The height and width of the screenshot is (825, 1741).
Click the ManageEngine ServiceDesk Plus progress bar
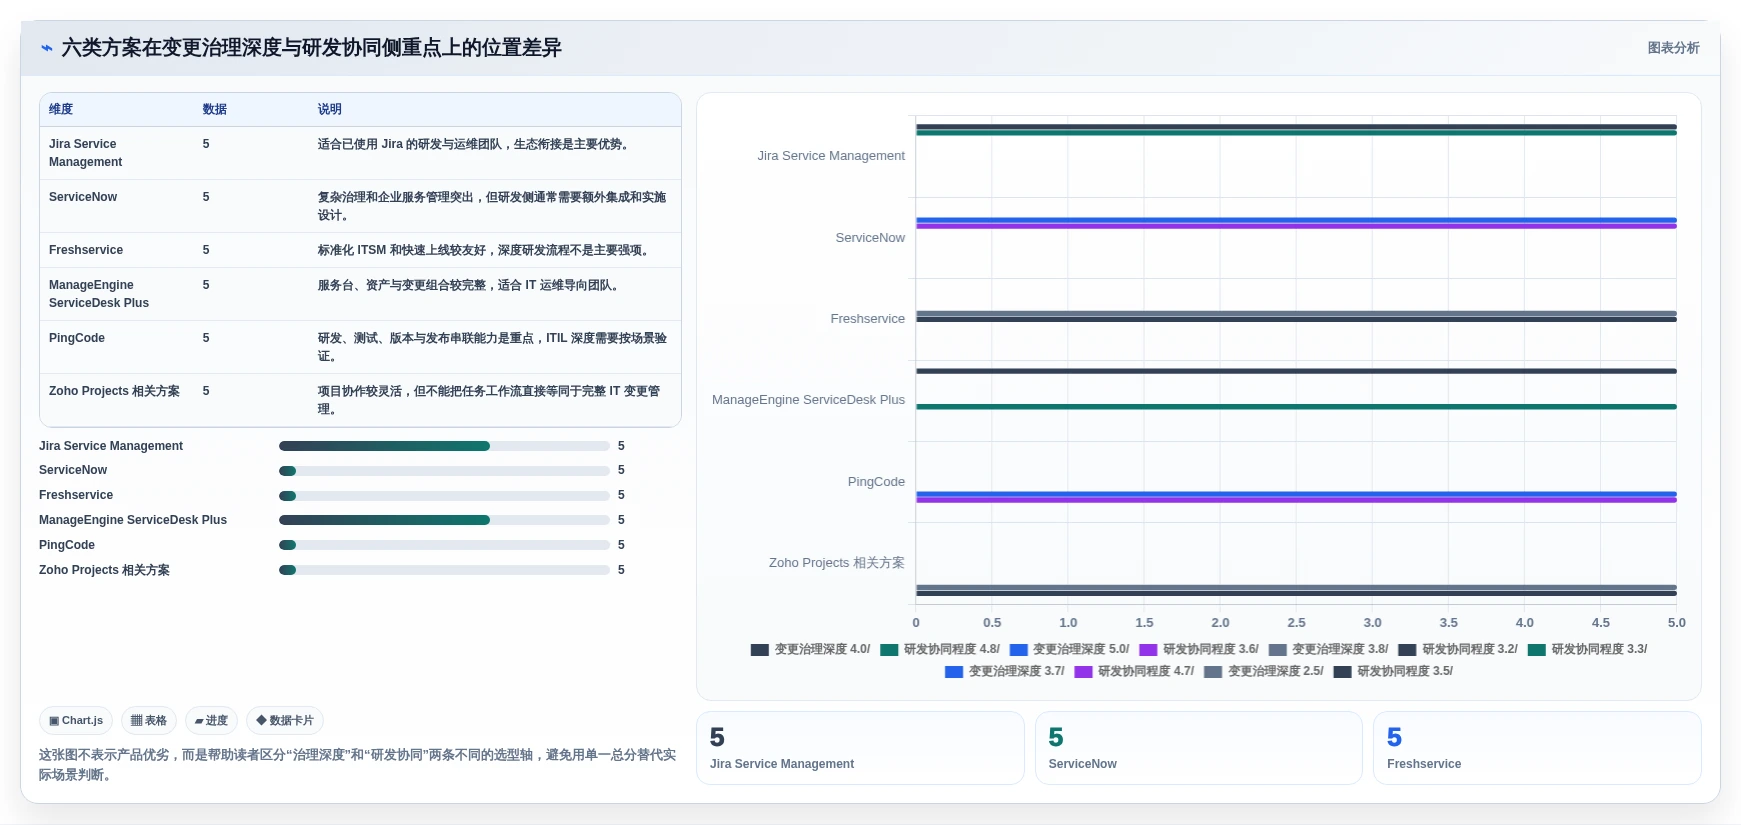tap(444, 520)
